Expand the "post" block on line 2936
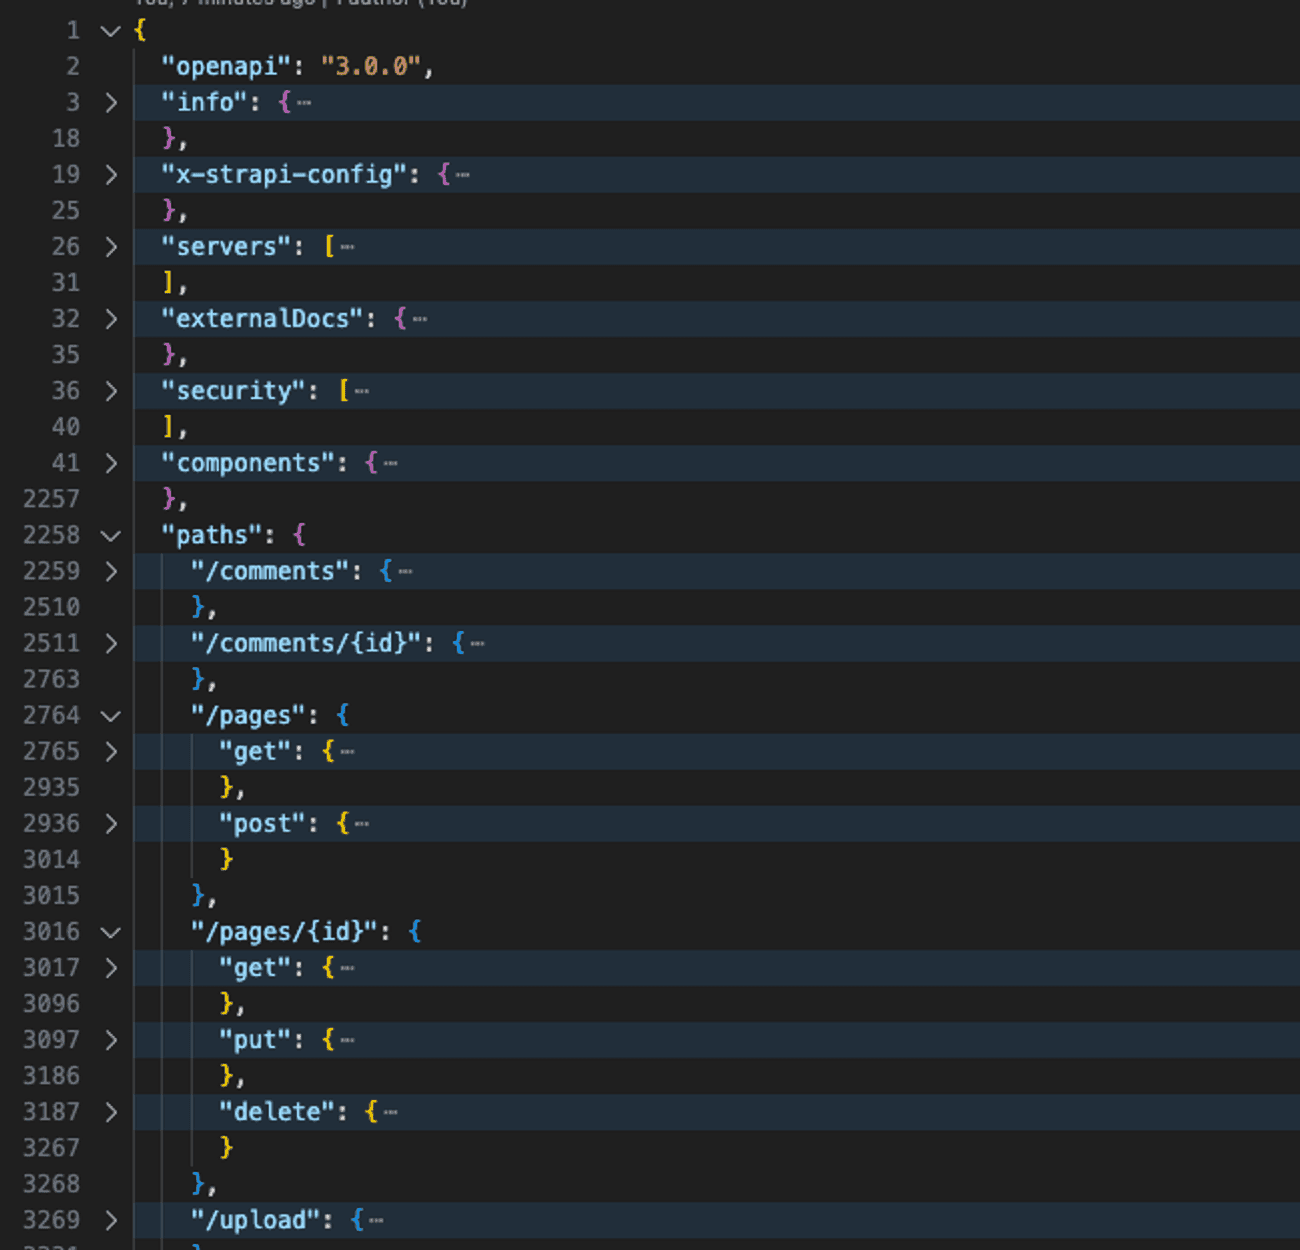1300x1250 pixels. pos(111,823)
